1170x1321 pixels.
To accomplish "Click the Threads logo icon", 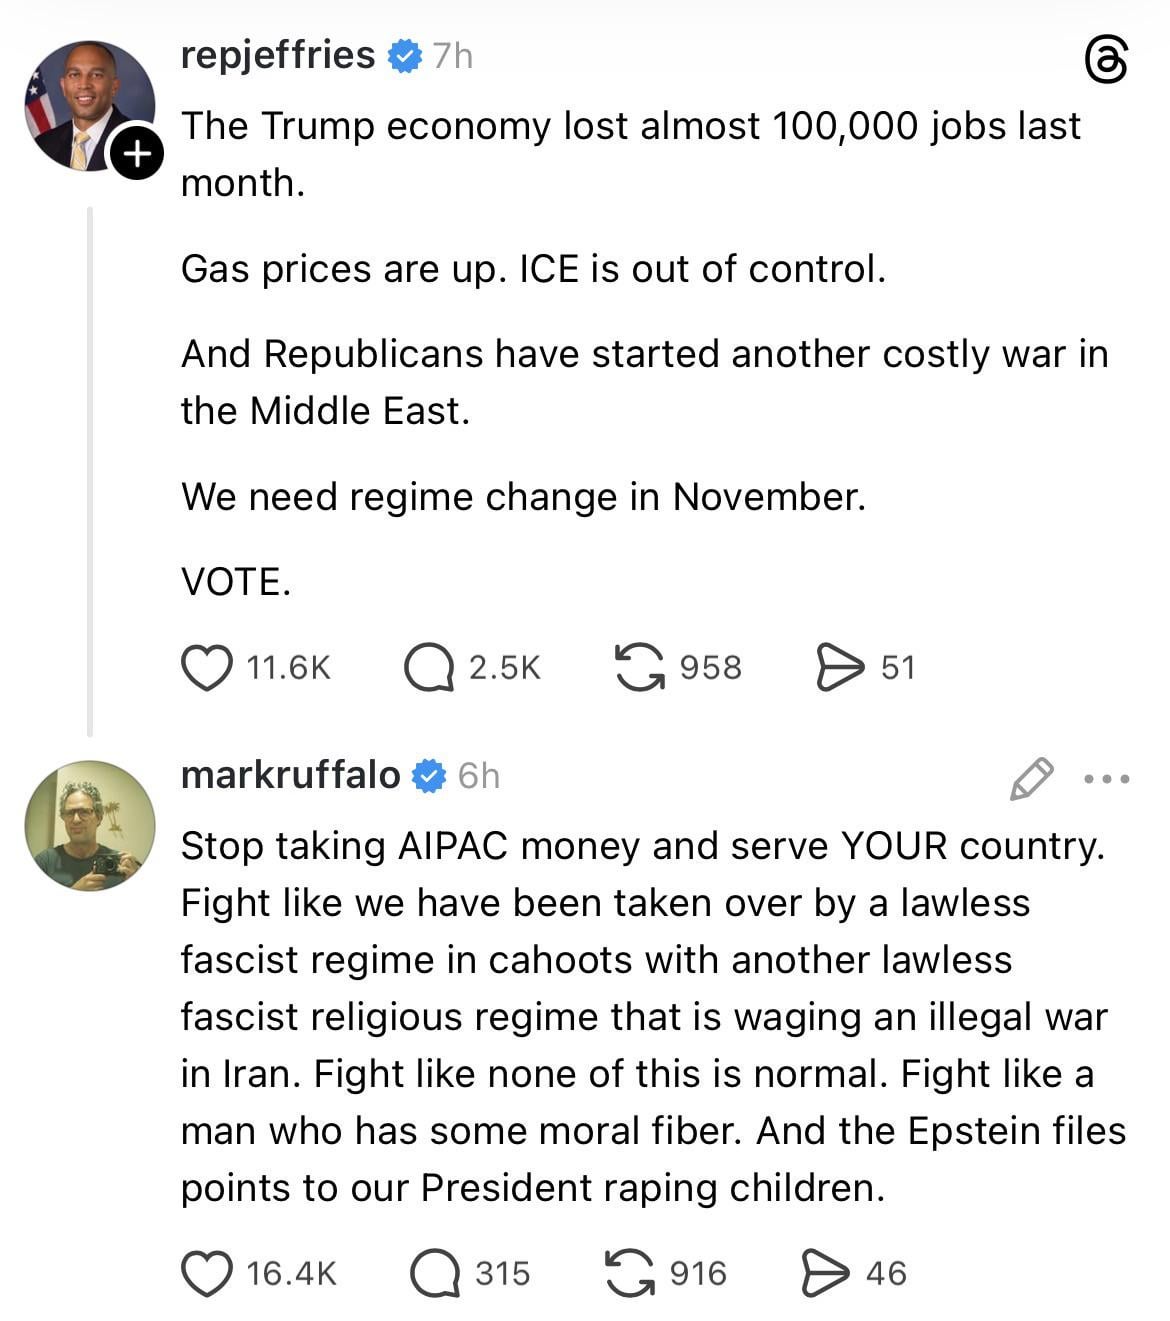I will pos(1106,60).
